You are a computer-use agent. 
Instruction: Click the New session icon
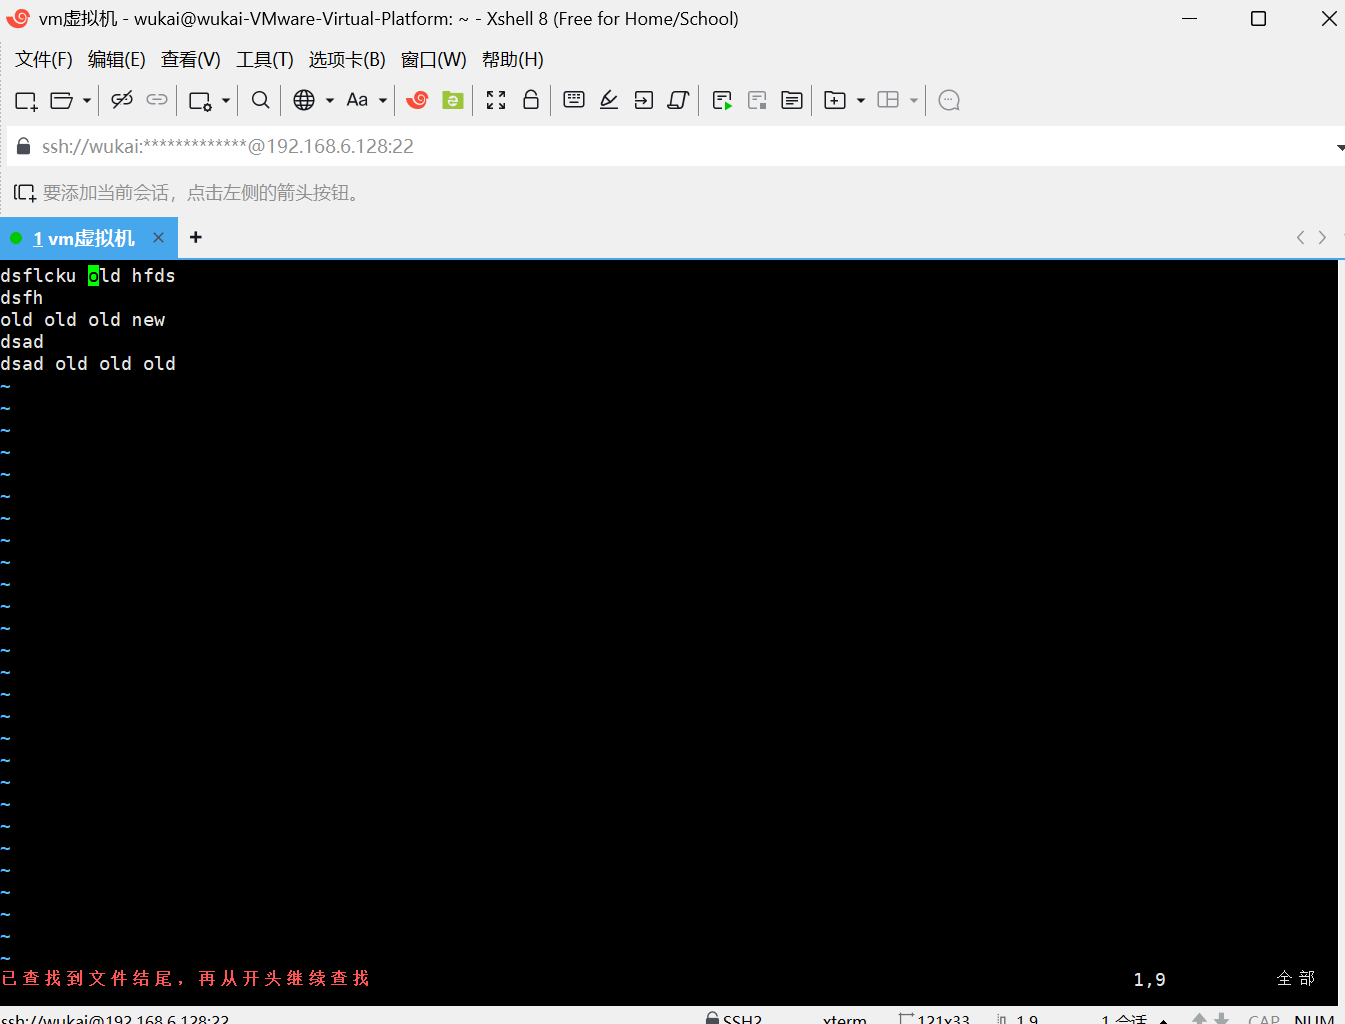(26, 100)
